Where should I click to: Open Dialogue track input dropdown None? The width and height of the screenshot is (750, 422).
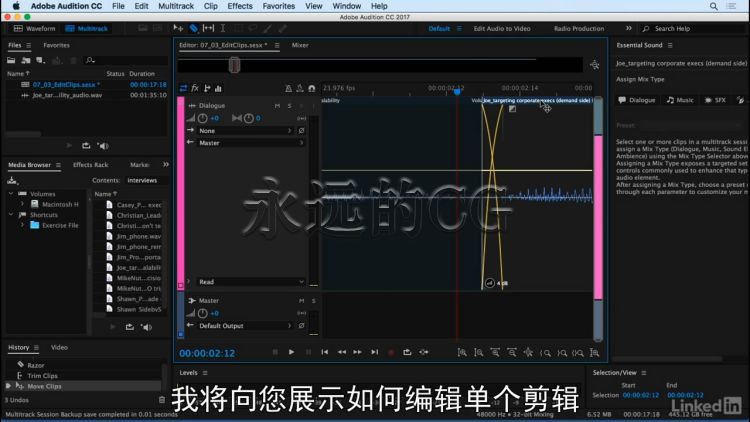pos(244,131)
